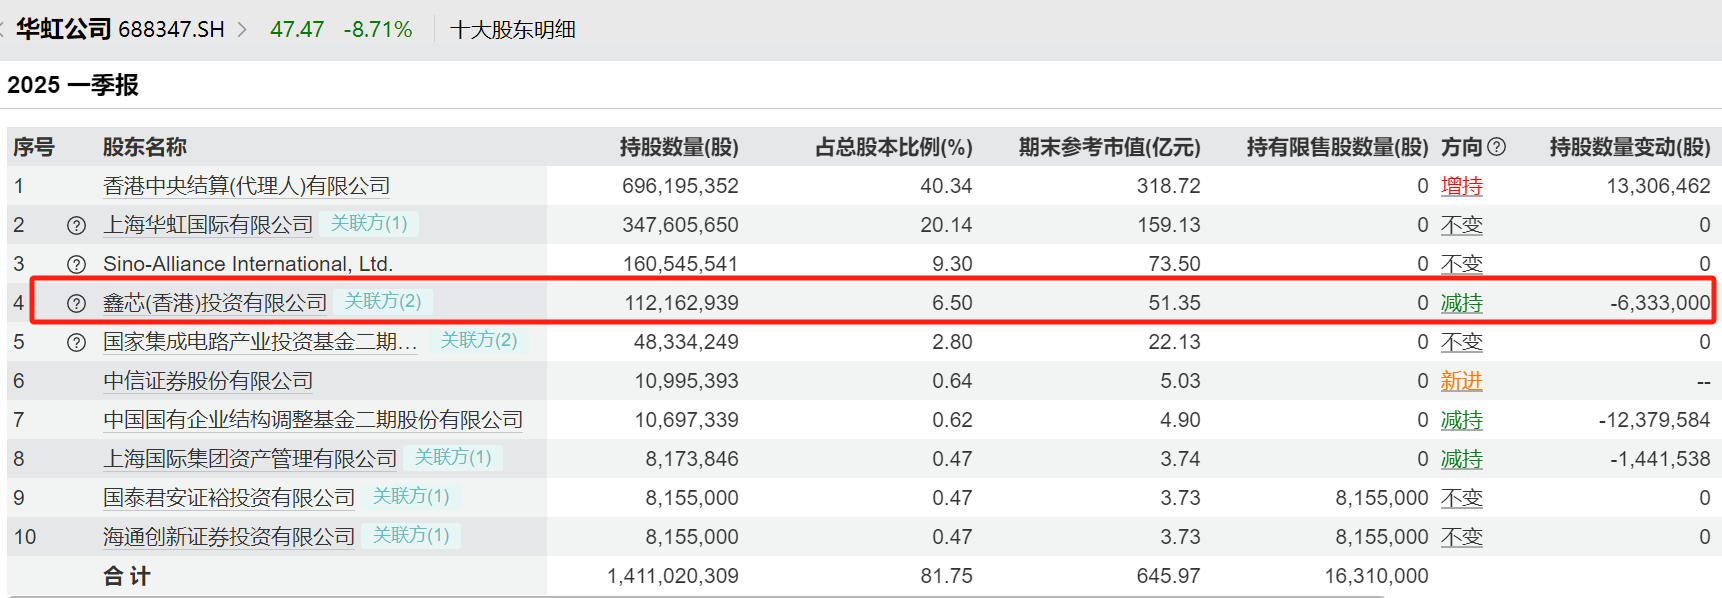Open shareholder Sino-Alliance International, Ltd.
1722x598 pixels.
tap(248, 264)
